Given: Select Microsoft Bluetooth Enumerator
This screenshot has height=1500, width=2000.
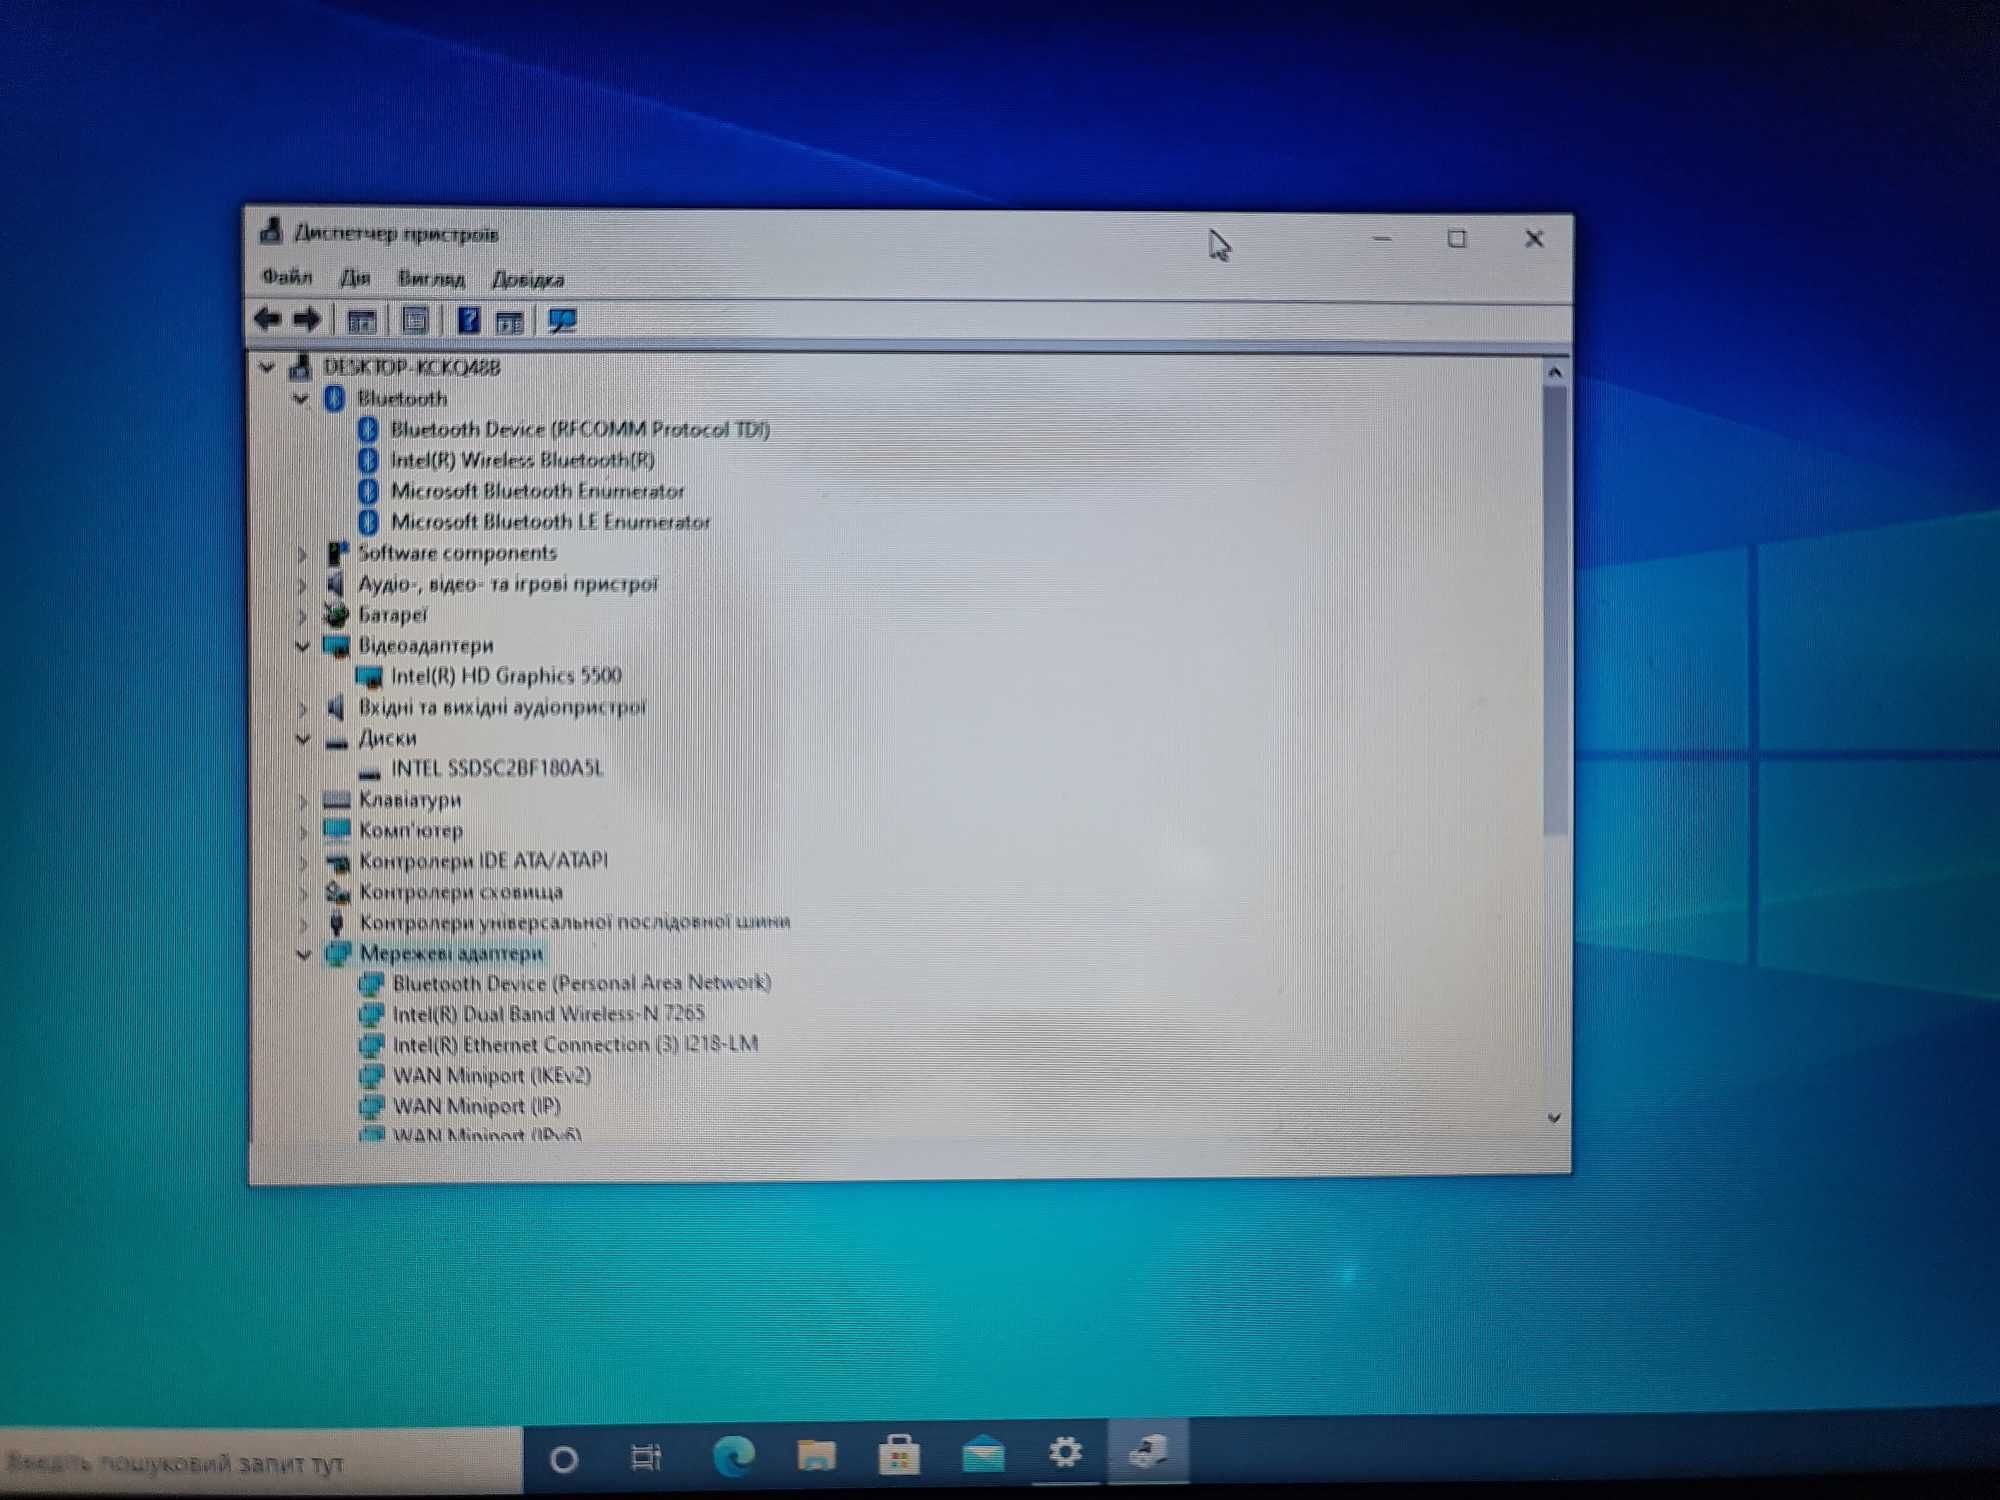Looking at the screenshot, I should click(538, 491).
